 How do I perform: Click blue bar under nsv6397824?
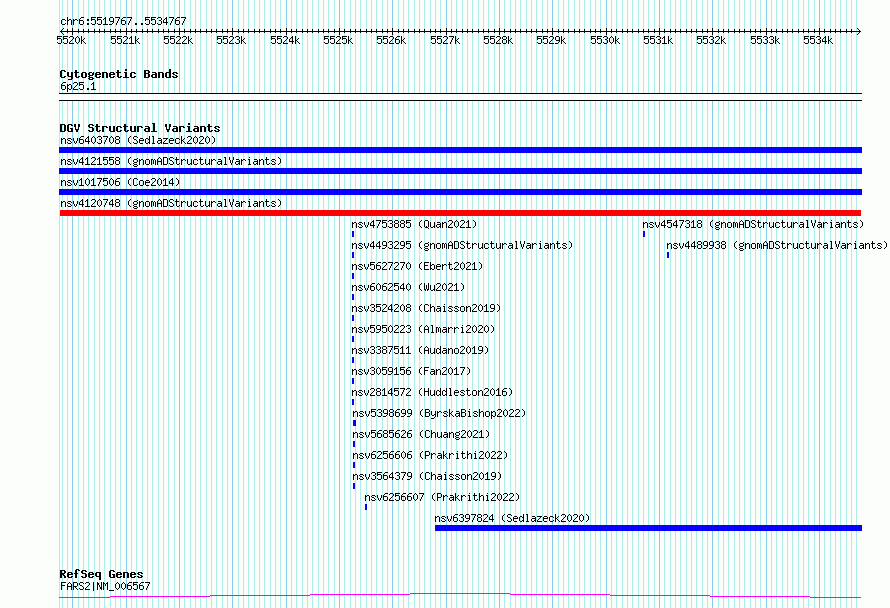tap(648, 528)
